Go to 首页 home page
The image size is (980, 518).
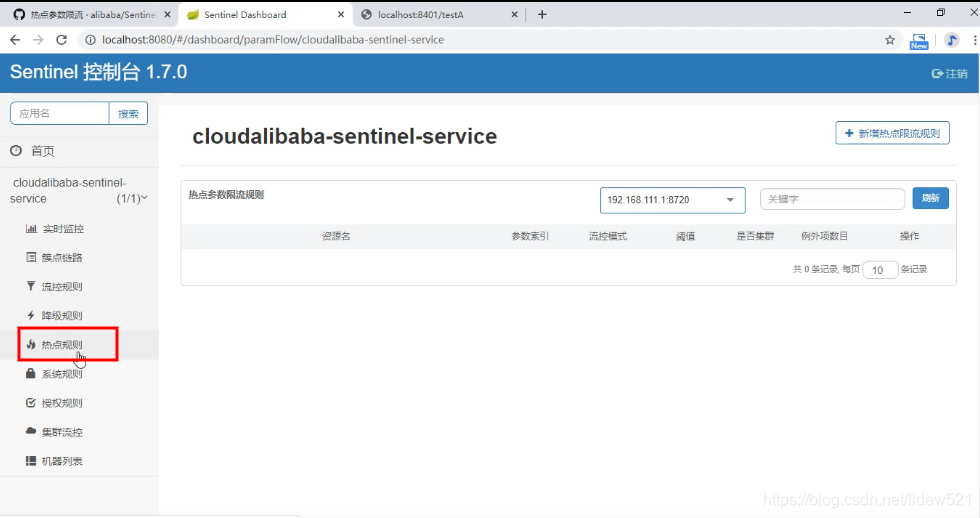click(x=42, y=151)
